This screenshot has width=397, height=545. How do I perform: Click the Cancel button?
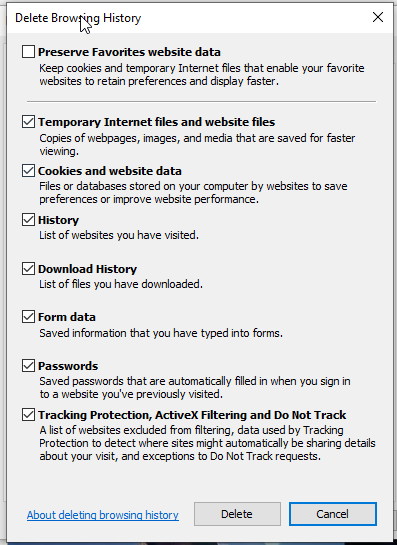[x=333, y=514]
